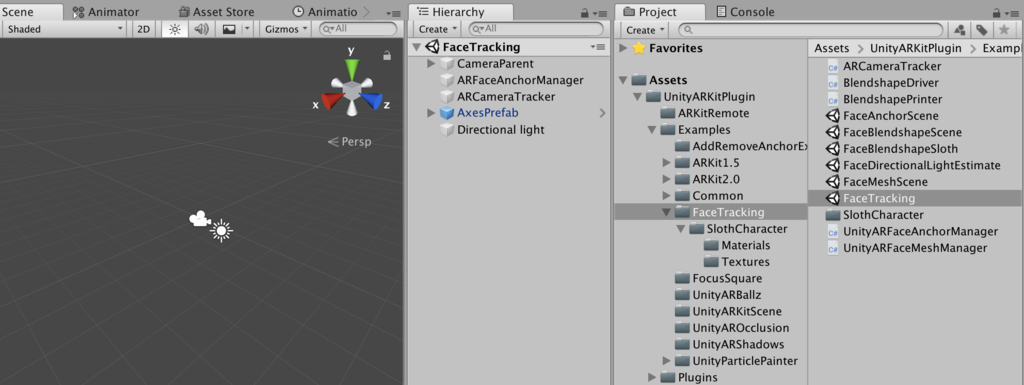This screenshot has width=1024, height=385.
Task: Select the camera gizmo in scene
Action: click(199, 219)
